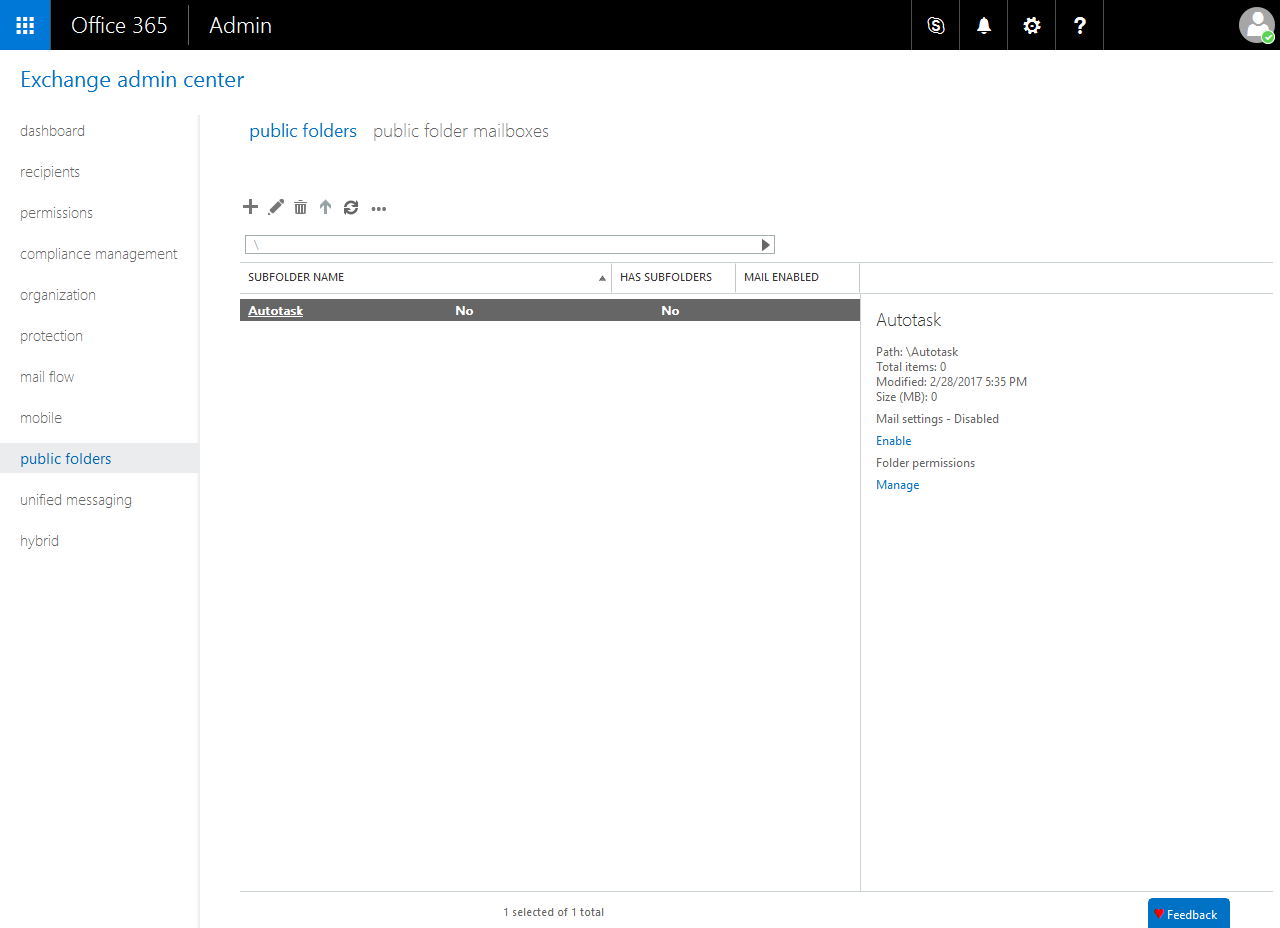
Task: Open organization in the left navigation
Action: coord(58,295)
